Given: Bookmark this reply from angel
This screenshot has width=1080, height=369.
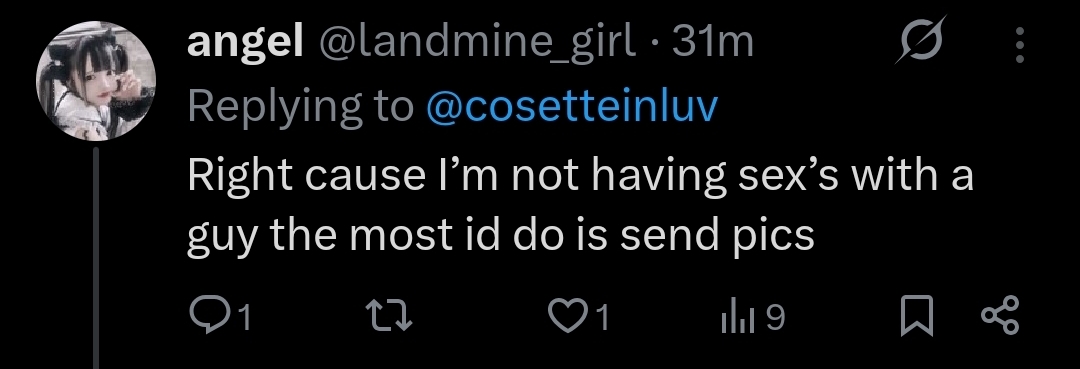Looking at the screenshot, I should click(x=917, y=317).
